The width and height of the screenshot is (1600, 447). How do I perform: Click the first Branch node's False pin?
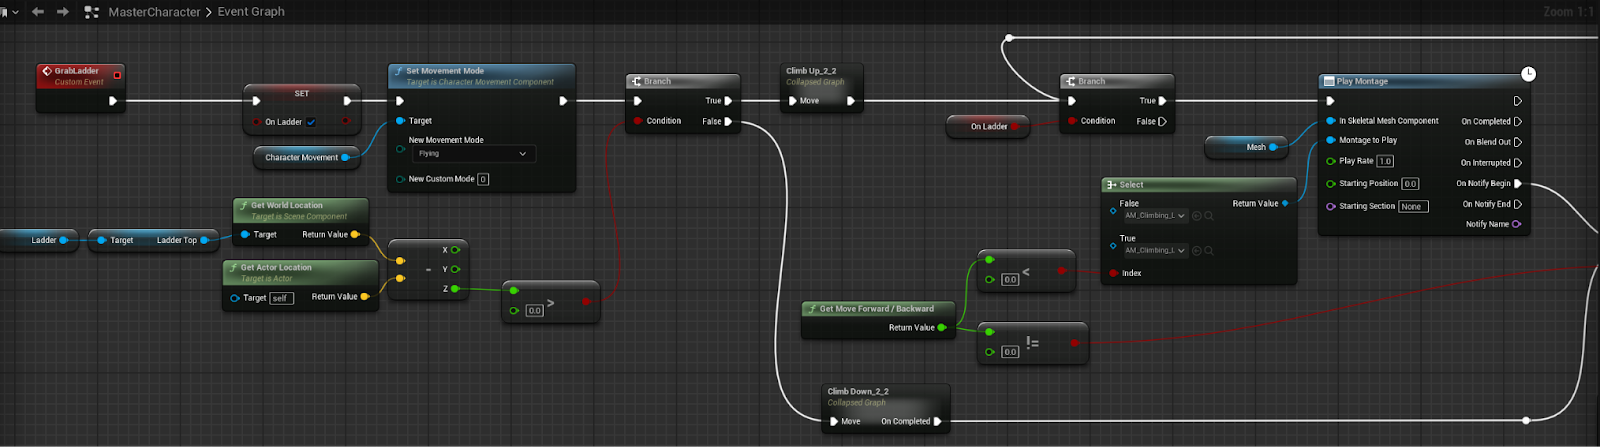click(x=728, y=122)
